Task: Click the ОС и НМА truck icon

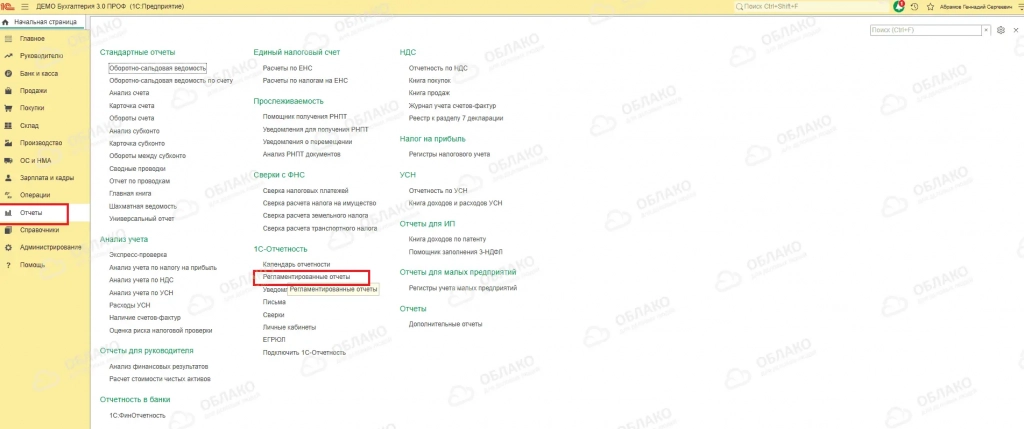Action: pyautogui.click(x=8, y=160)
